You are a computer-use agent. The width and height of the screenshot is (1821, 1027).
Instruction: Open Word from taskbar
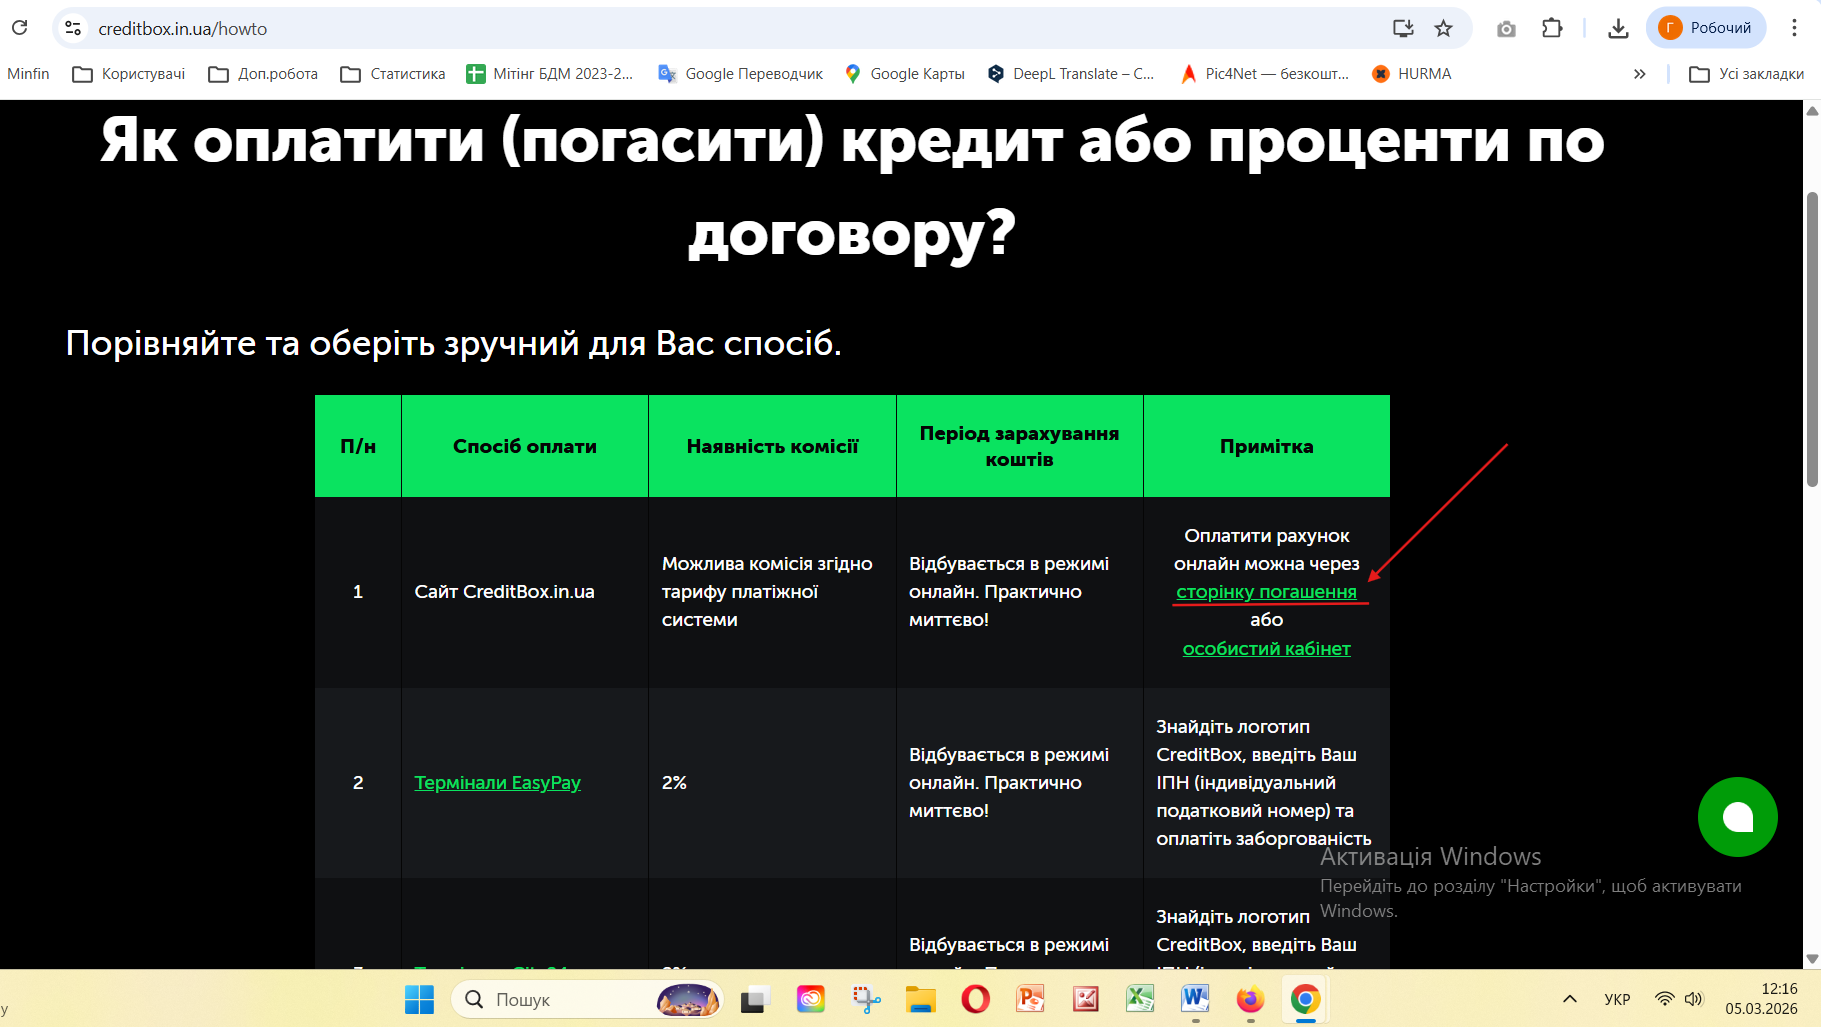(x=1195, y=999)
